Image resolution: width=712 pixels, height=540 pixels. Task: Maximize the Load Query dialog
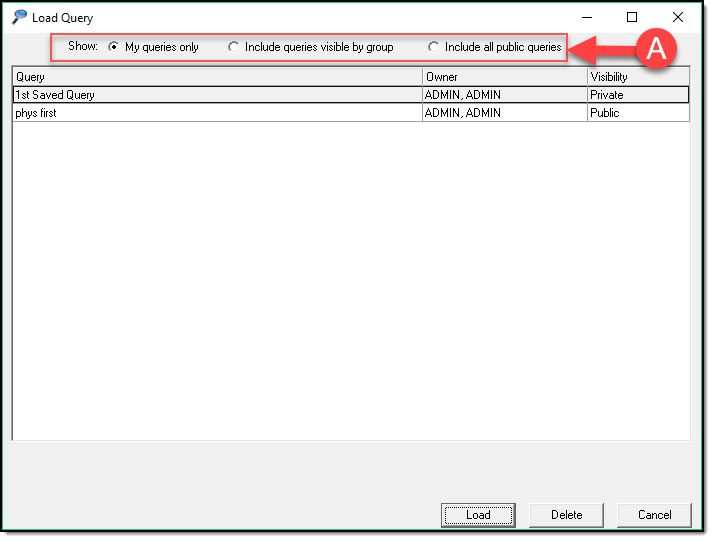click(632, 17)
